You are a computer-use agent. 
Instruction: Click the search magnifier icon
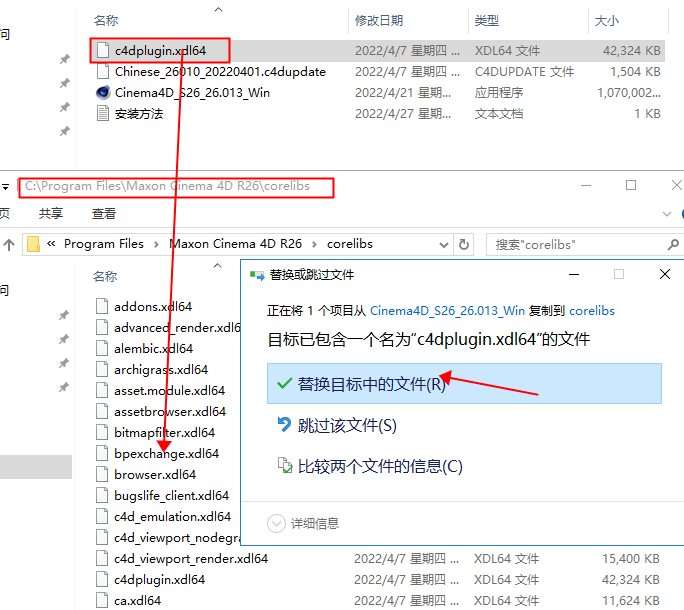[x=673, y=244]
